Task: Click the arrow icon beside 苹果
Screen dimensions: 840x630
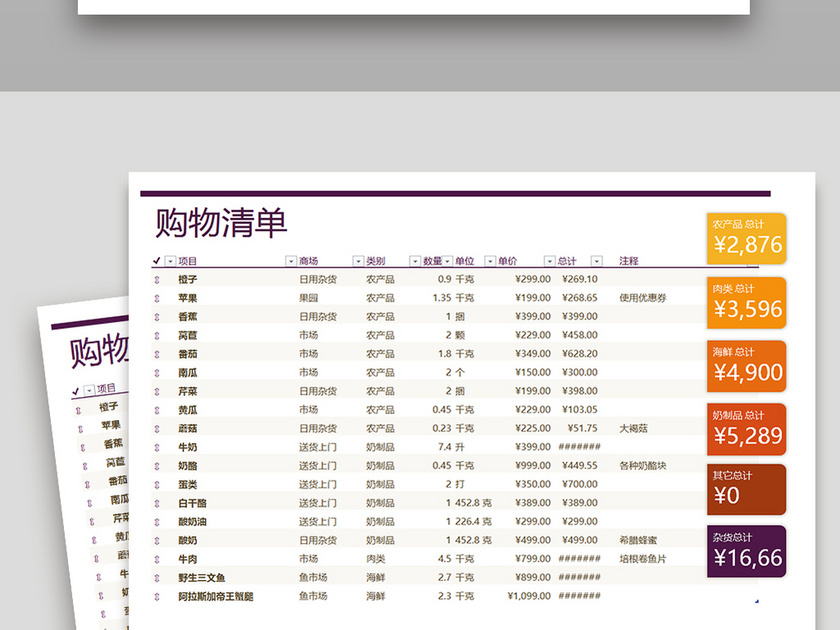Action: pyautogui.click(x=156, y=298)
